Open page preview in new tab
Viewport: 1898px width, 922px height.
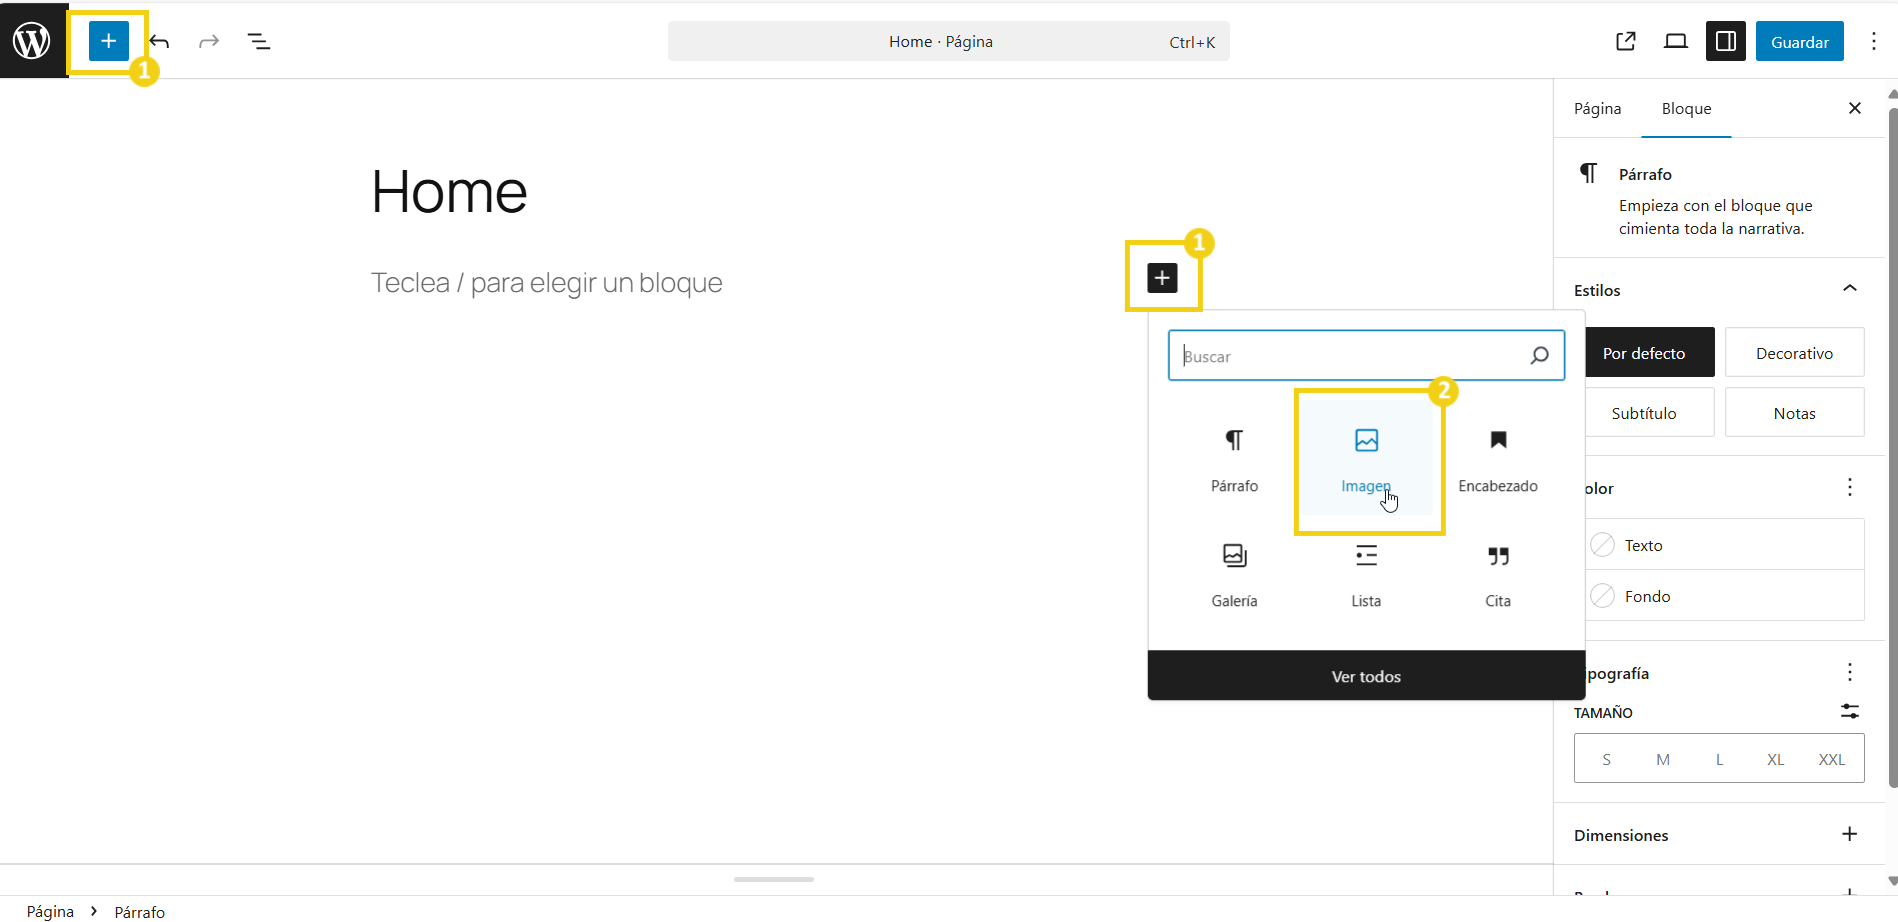pos(1626,41)
